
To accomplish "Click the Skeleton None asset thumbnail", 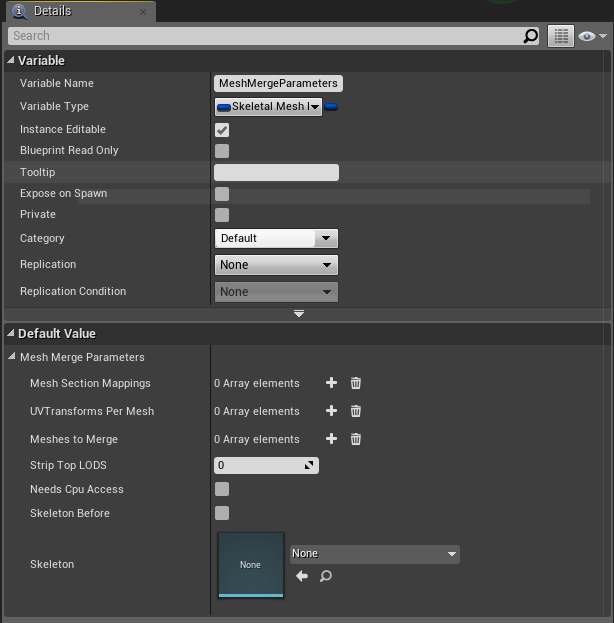I will point(251,564).
